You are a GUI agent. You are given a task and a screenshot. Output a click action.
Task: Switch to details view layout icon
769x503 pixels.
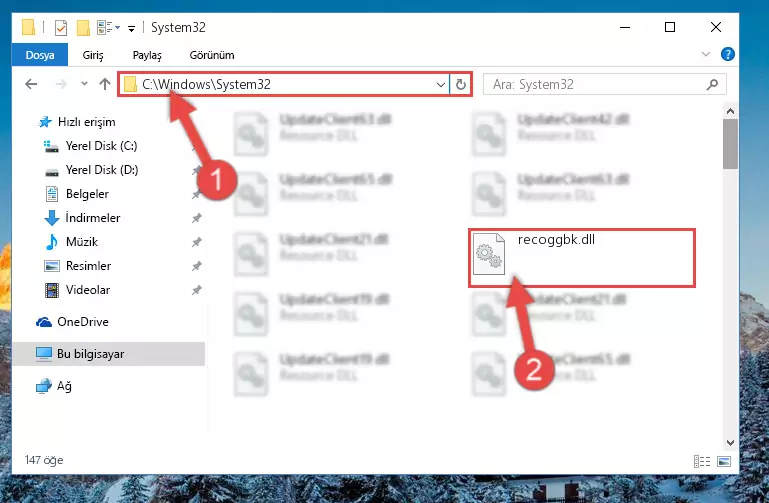coord(702,461)
